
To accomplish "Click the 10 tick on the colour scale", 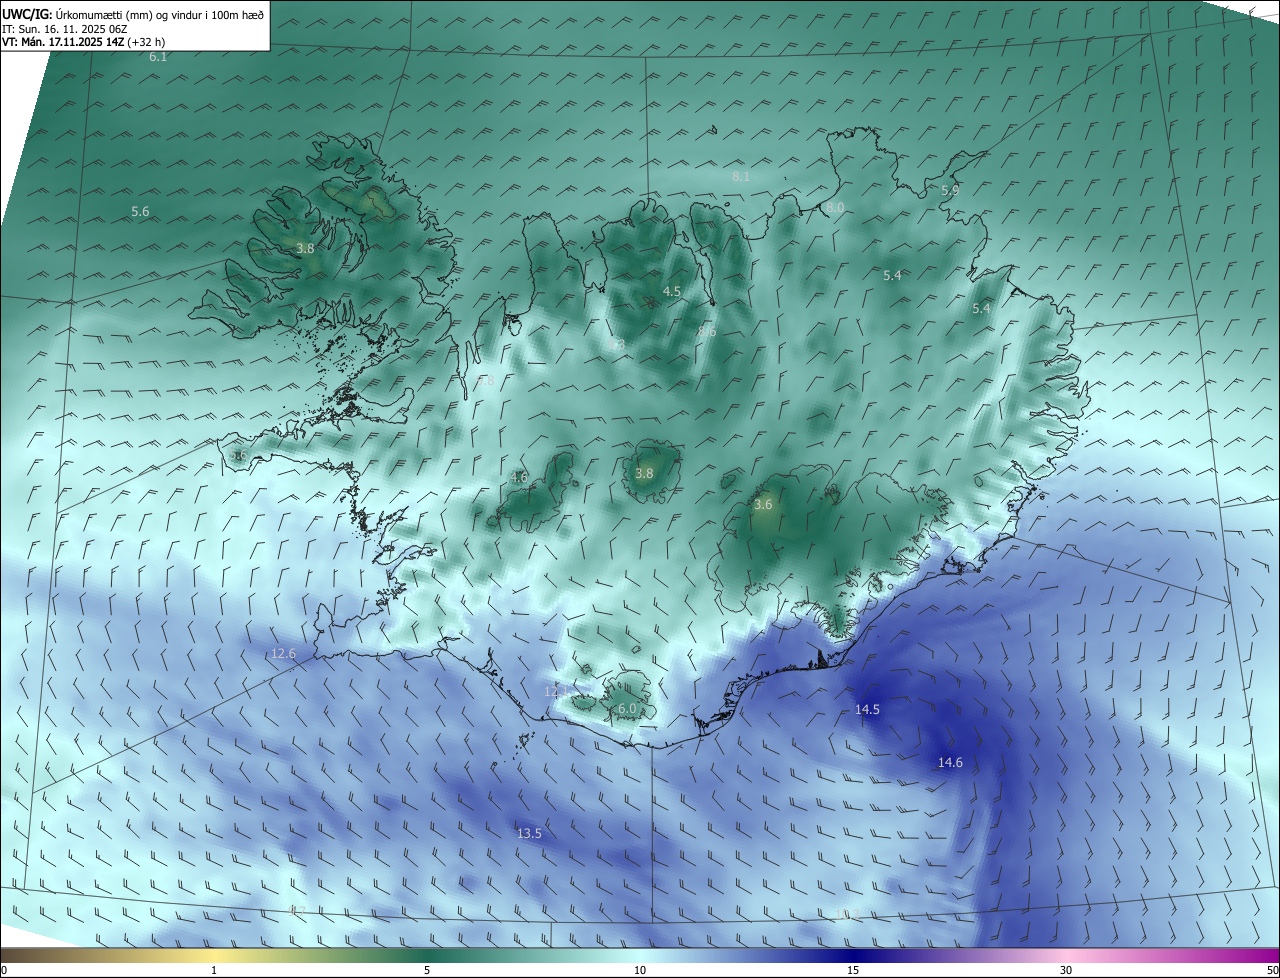I will [x=640, y=970].
